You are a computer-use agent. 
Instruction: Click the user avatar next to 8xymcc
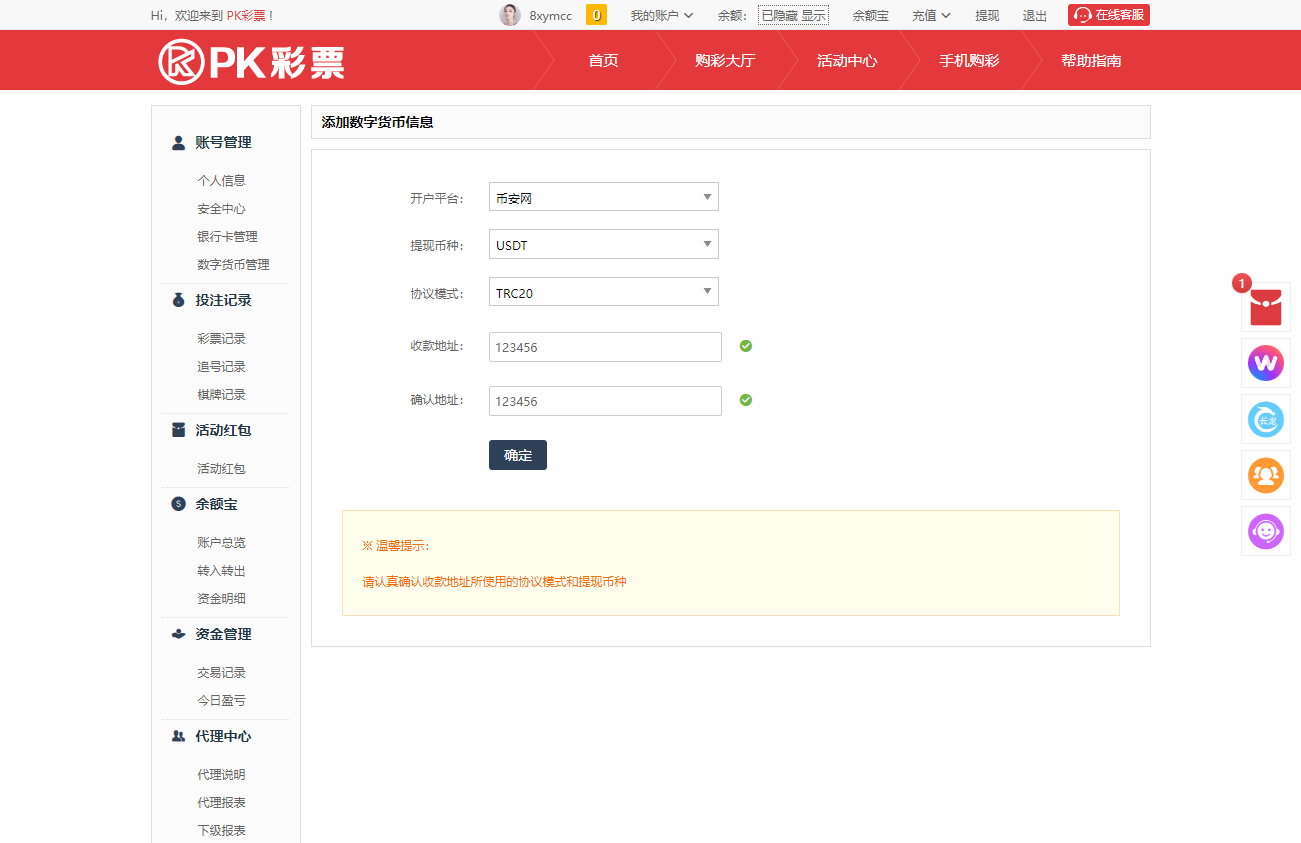tap(510, 15)
